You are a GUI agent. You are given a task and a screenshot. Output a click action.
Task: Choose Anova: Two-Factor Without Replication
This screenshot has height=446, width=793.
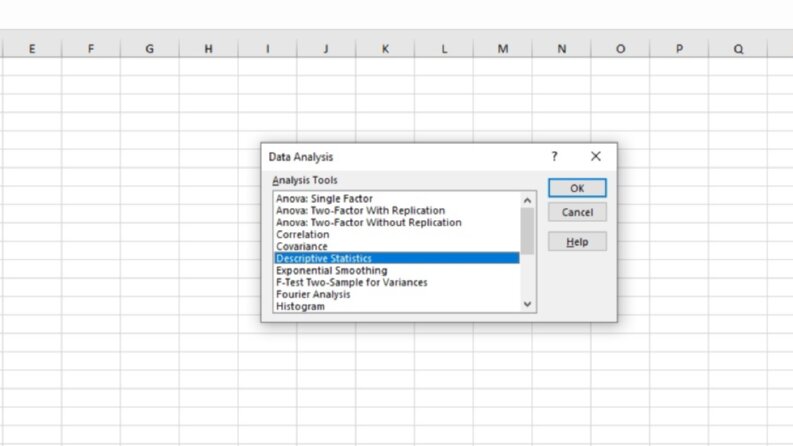click(x=396, y=222)
